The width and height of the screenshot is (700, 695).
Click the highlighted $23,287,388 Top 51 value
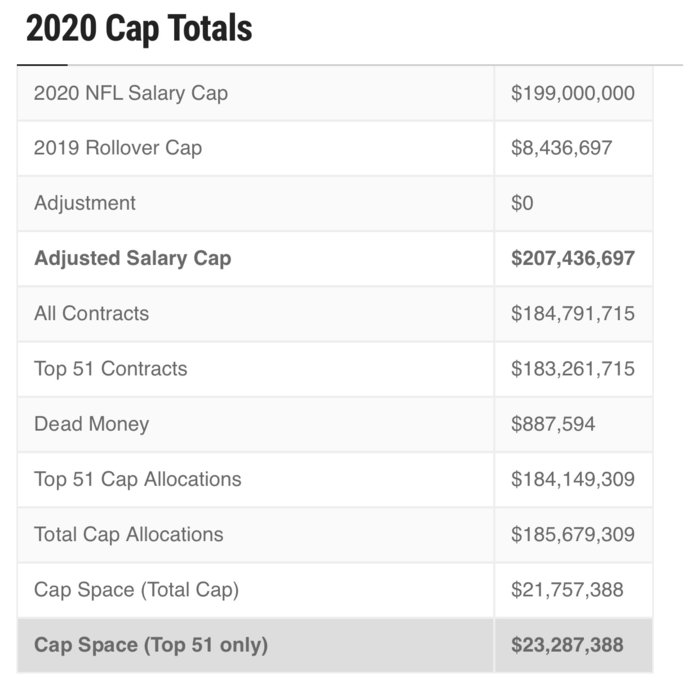click(566, 645)
